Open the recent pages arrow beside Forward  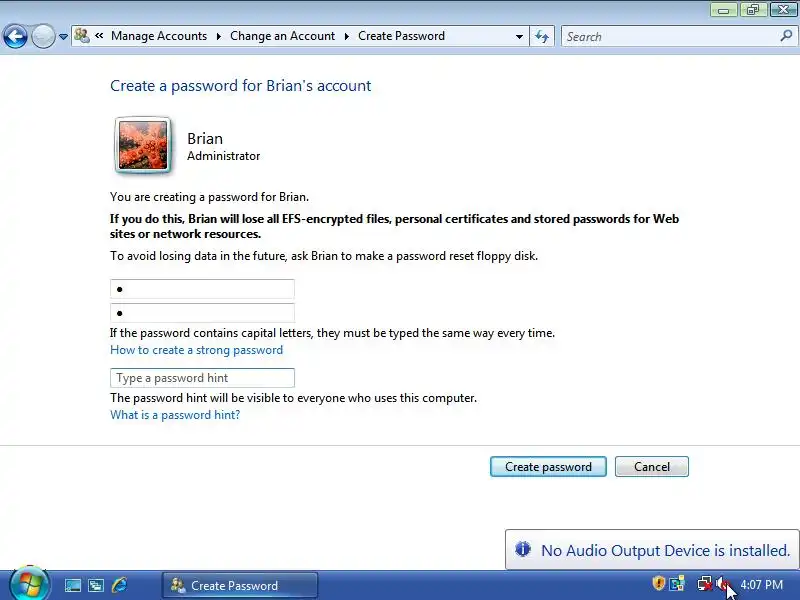point(63,37)
